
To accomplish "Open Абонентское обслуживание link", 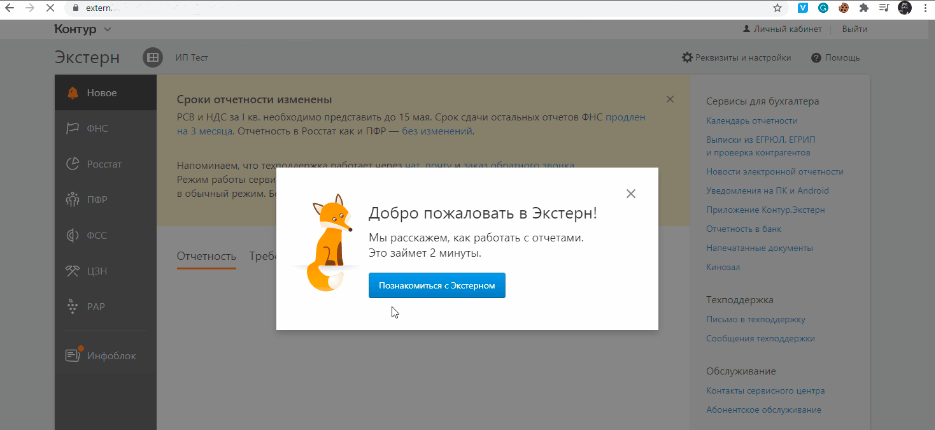I will (764, 410).
